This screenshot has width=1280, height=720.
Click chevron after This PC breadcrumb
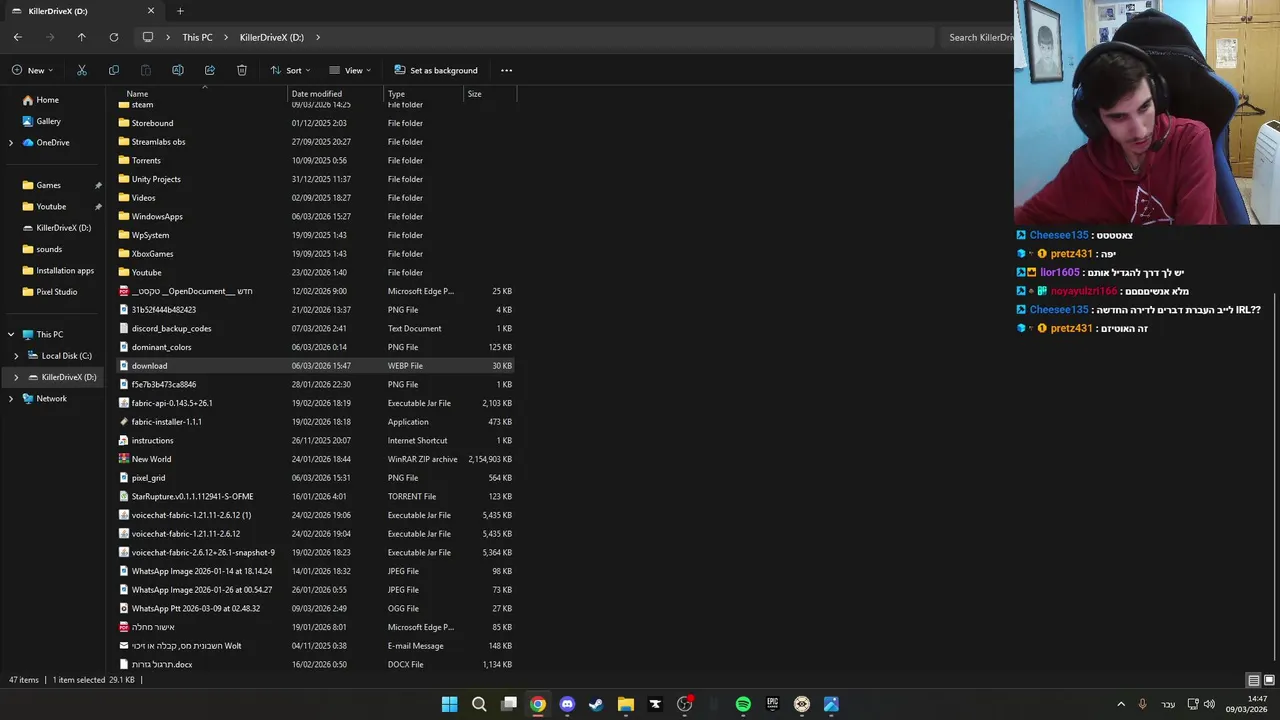[x=226, y=37]
